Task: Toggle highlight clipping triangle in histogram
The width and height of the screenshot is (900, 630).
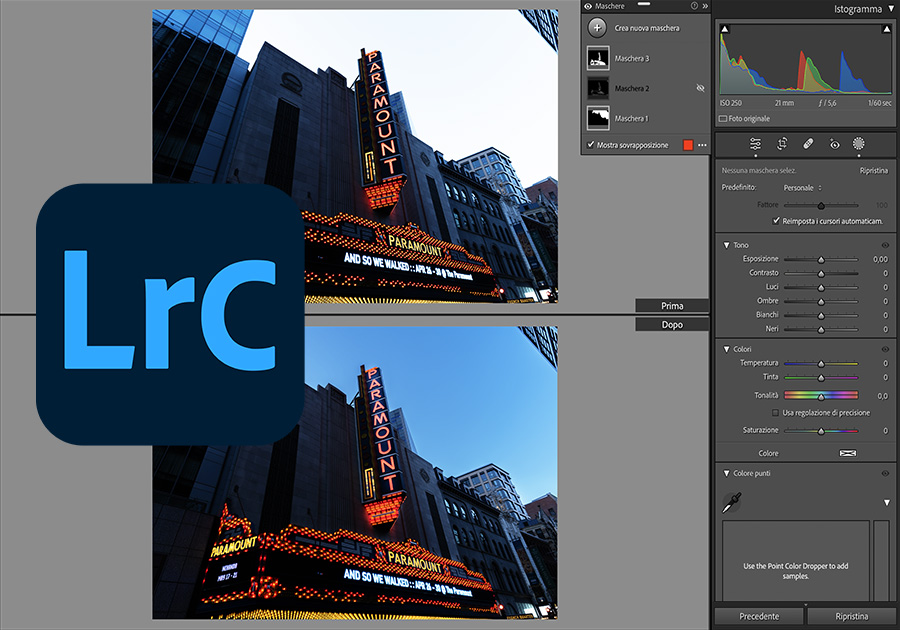Action: pos(887,29)
